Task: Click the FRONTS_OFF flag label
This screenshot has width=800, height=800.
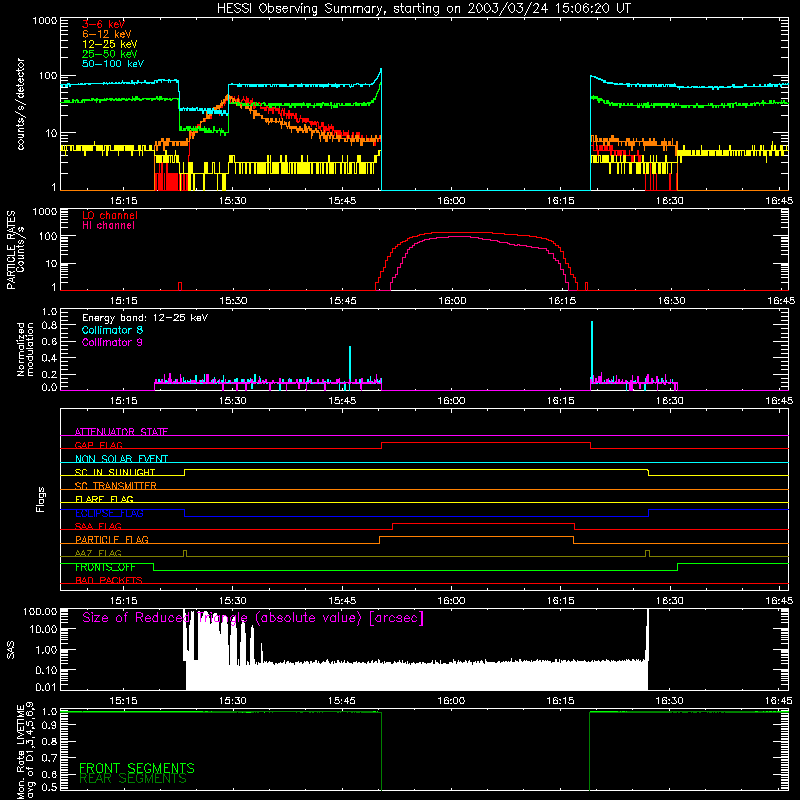Action: (105, 567)
